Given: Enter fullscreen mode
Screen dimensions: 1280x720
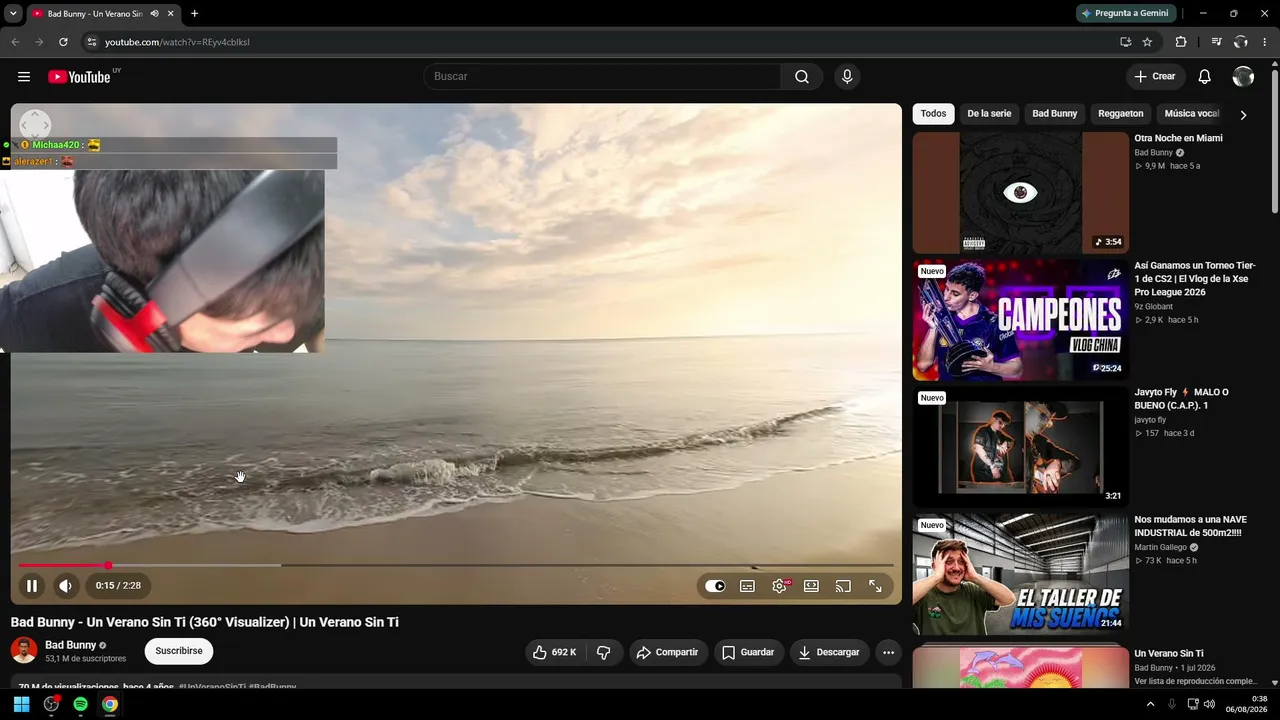Looking at the screenshot, I should (875, 586).
